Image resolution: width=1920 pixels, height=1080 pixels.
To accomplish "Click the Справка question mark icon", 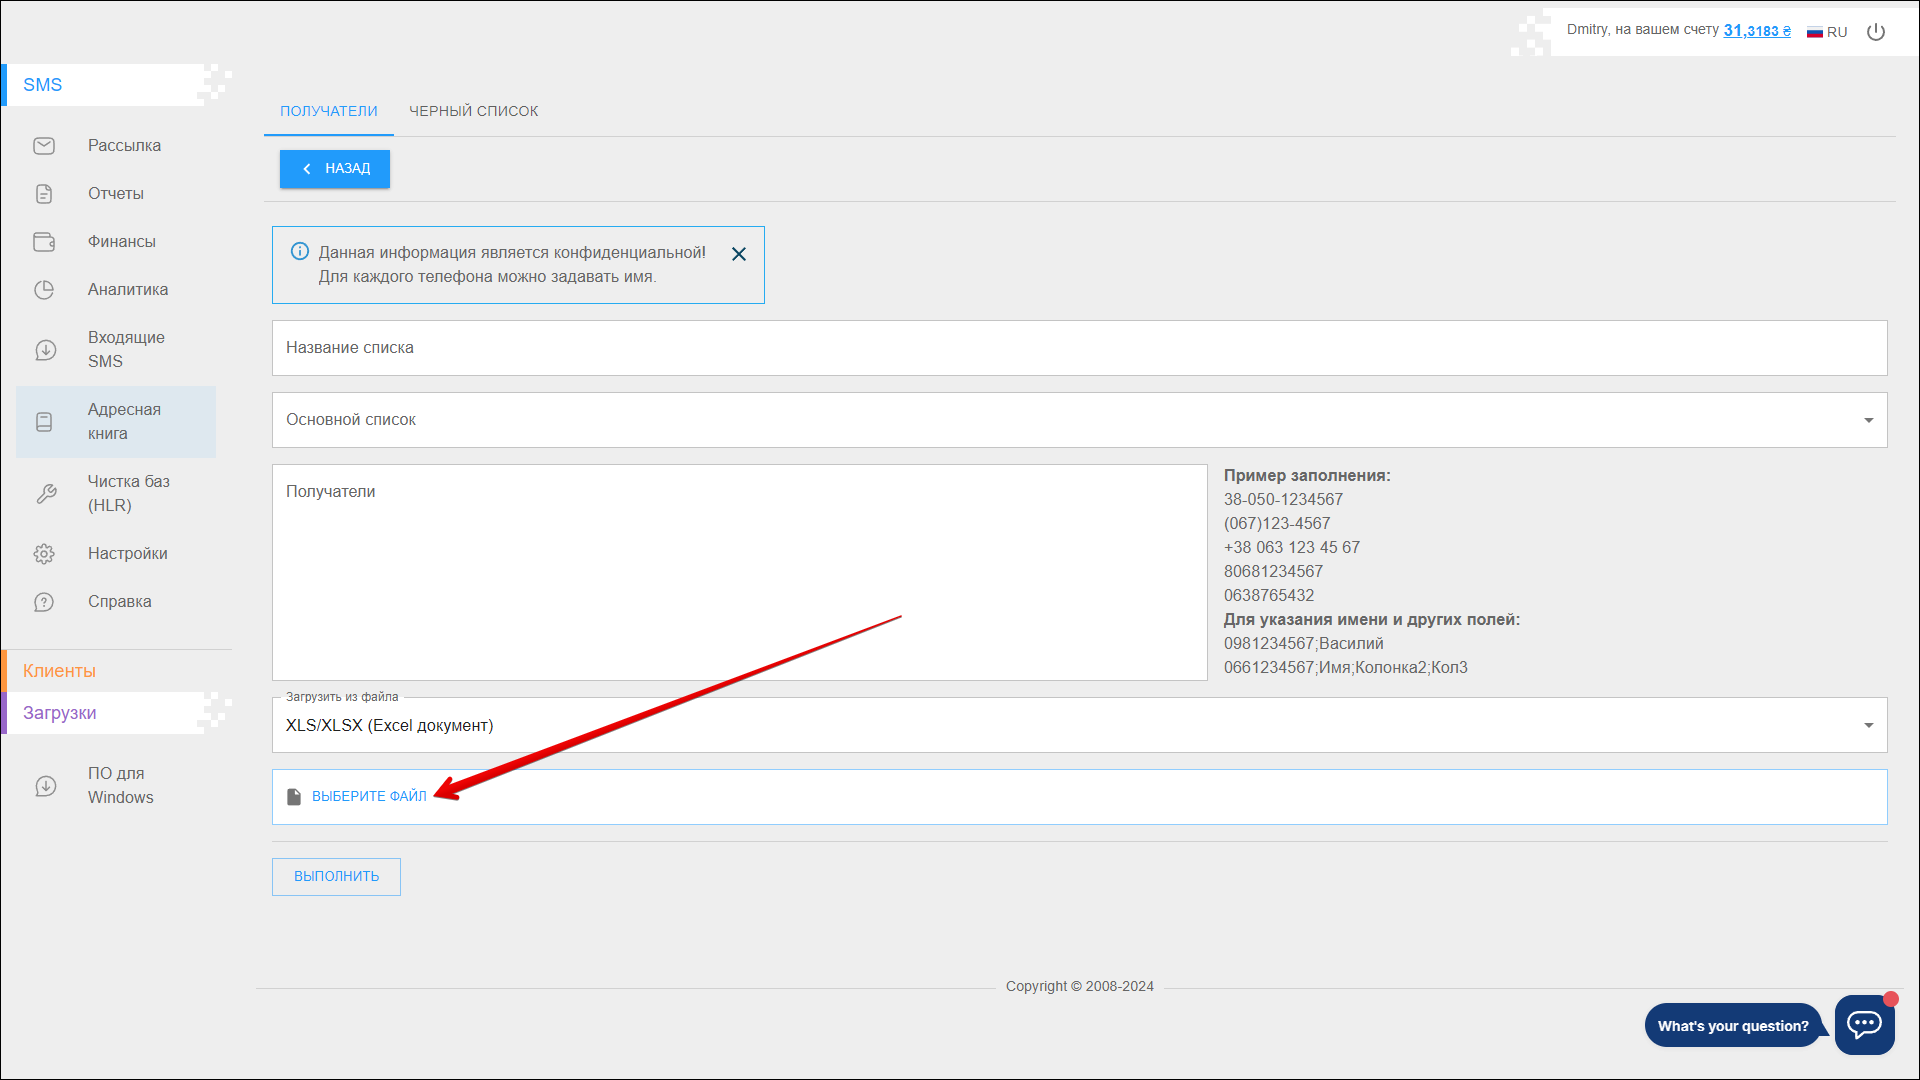I will pyautogui.click(x=44, y=602).
